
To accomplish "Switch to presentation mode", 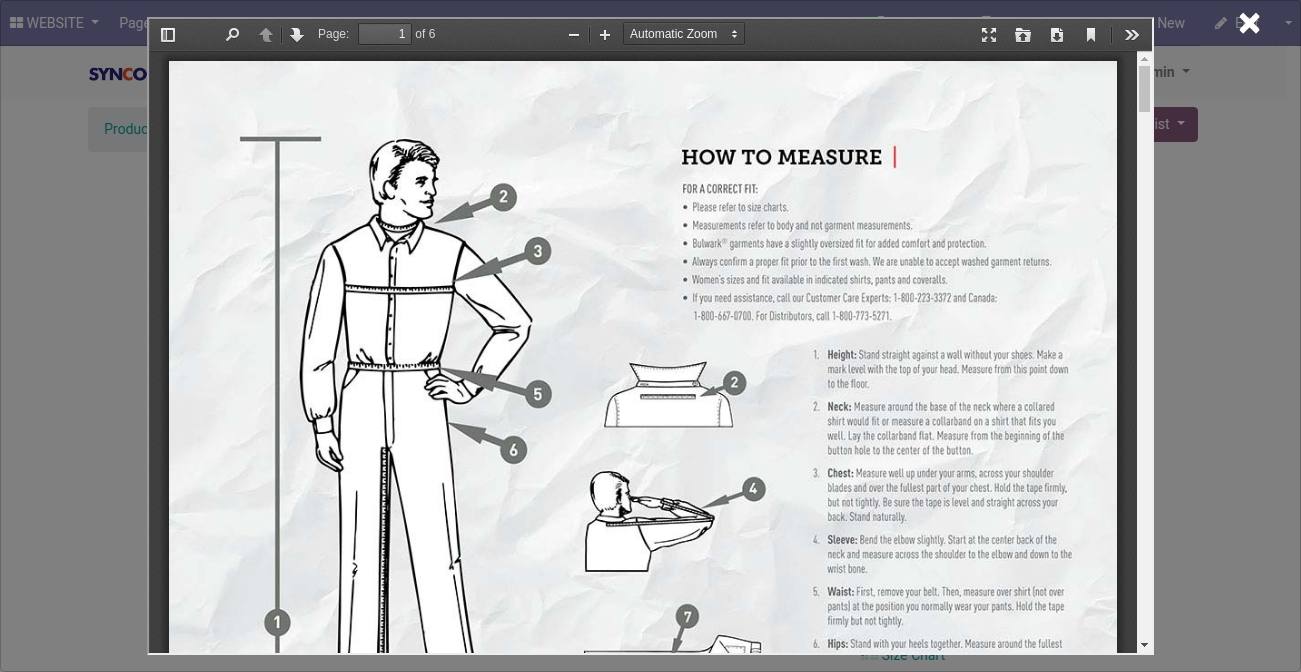I will click(x=989, y=35).
